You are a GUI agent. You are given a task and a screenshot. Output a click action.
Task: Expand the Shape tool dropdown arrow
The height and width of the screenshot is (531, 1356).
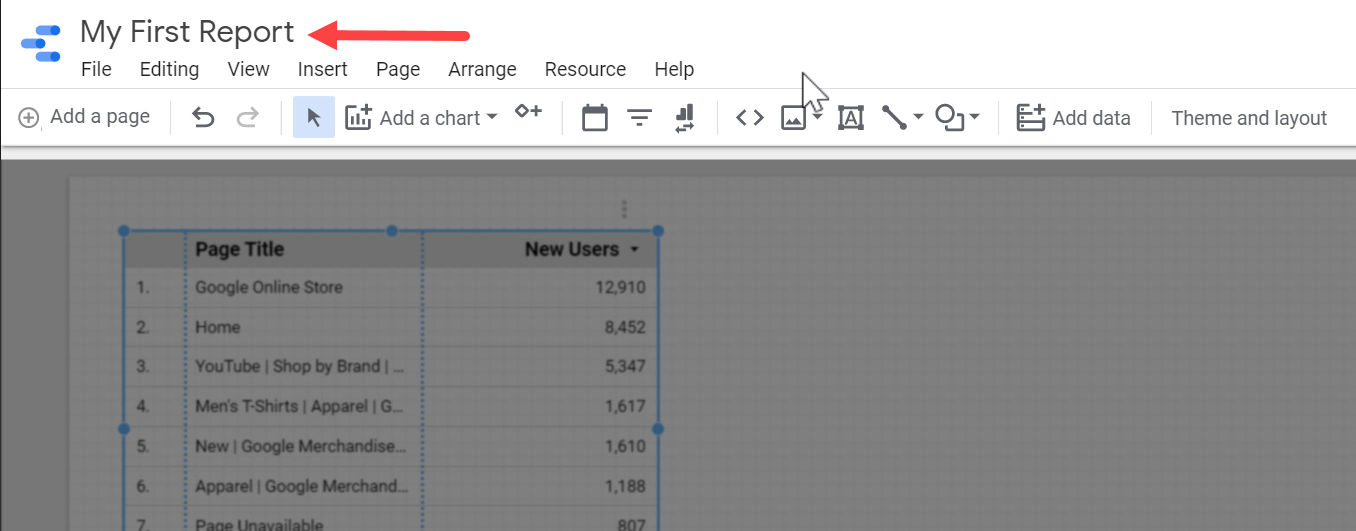pyautogui.click(x=975, y=118)
